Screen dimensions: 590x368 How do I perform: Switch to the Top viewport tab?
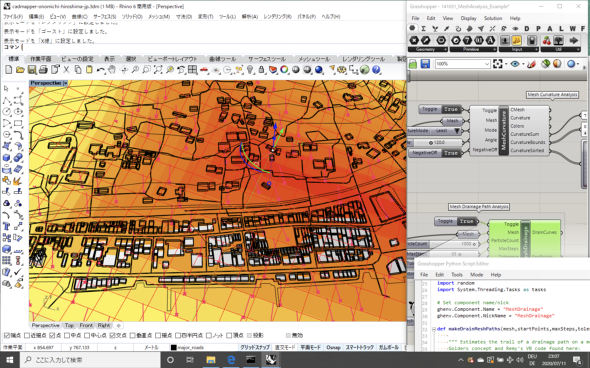pos(69,325)
